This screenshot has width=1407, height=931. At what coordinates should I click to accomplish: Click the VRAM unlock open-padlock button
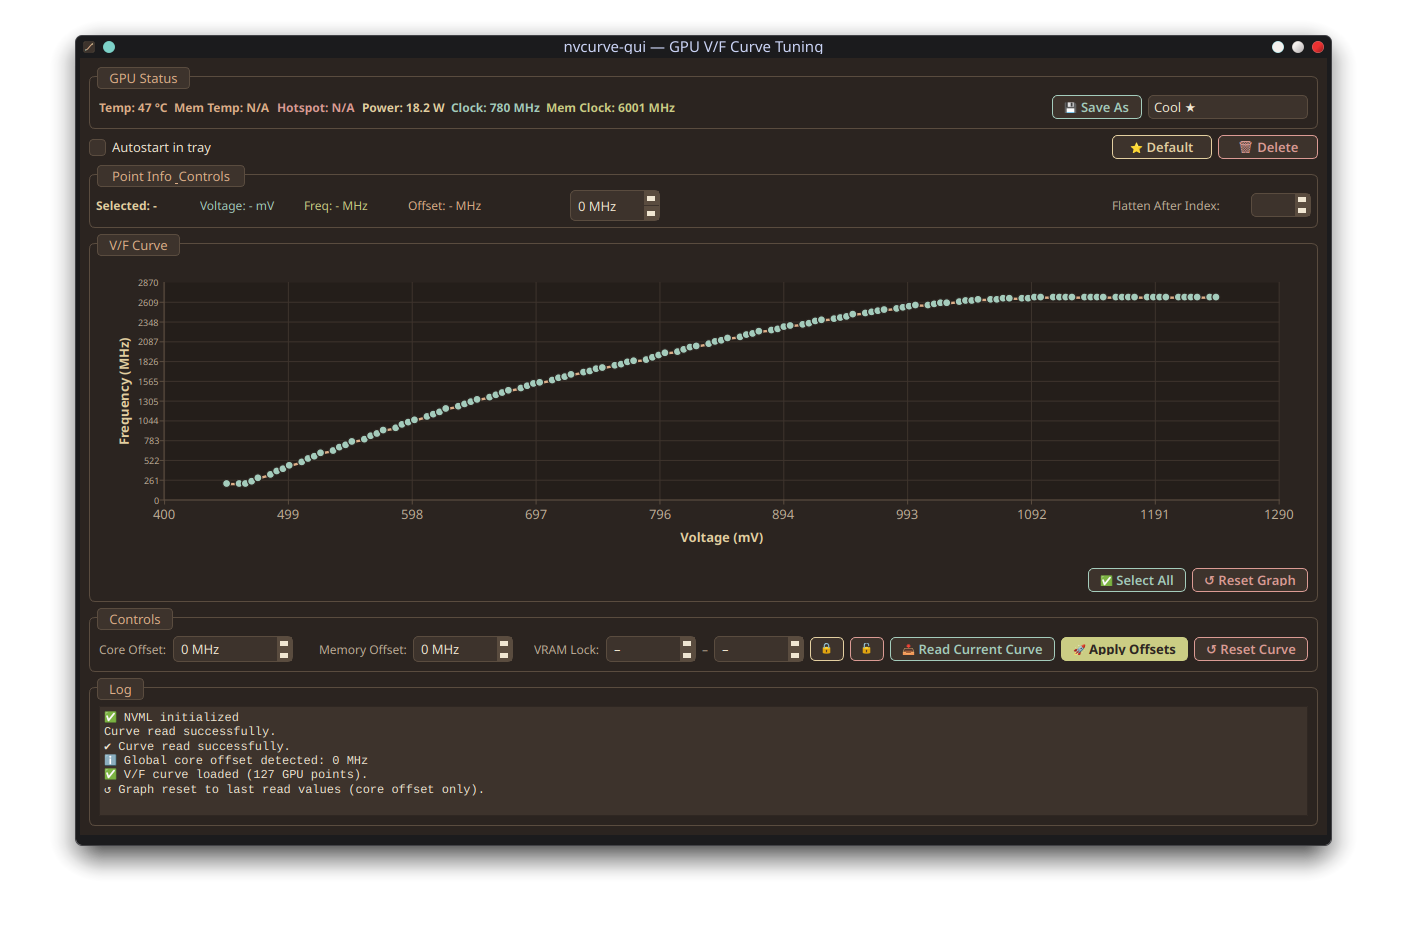[x=866, y=649]
